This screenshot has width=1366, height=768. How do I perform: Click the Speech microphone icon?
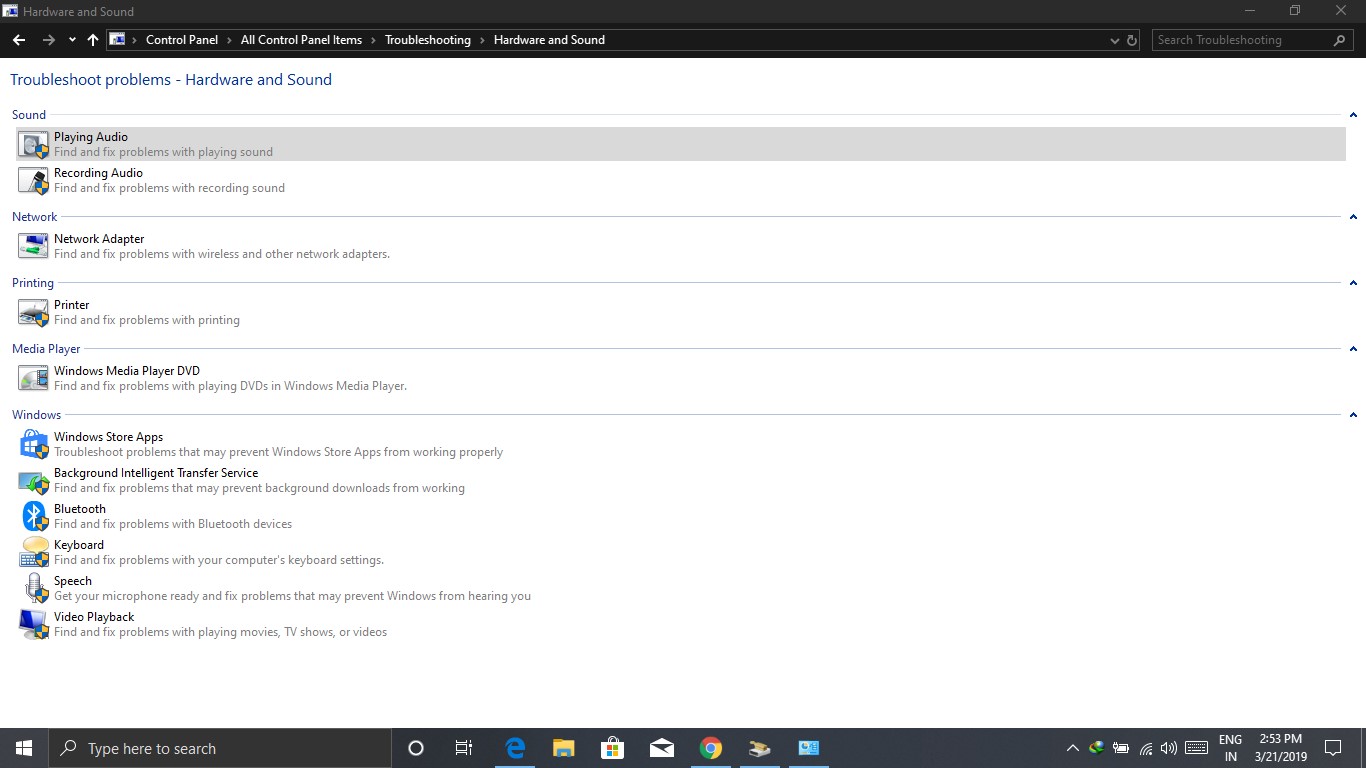point(36,589)
